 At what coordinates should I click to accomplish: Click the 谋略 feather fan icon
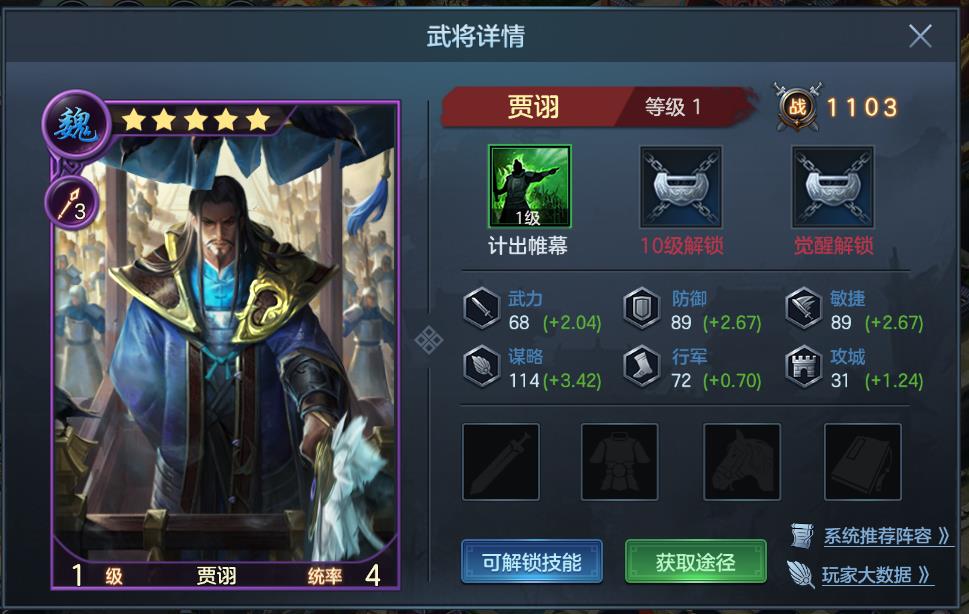pyautogui.click(x=481, y=366)
